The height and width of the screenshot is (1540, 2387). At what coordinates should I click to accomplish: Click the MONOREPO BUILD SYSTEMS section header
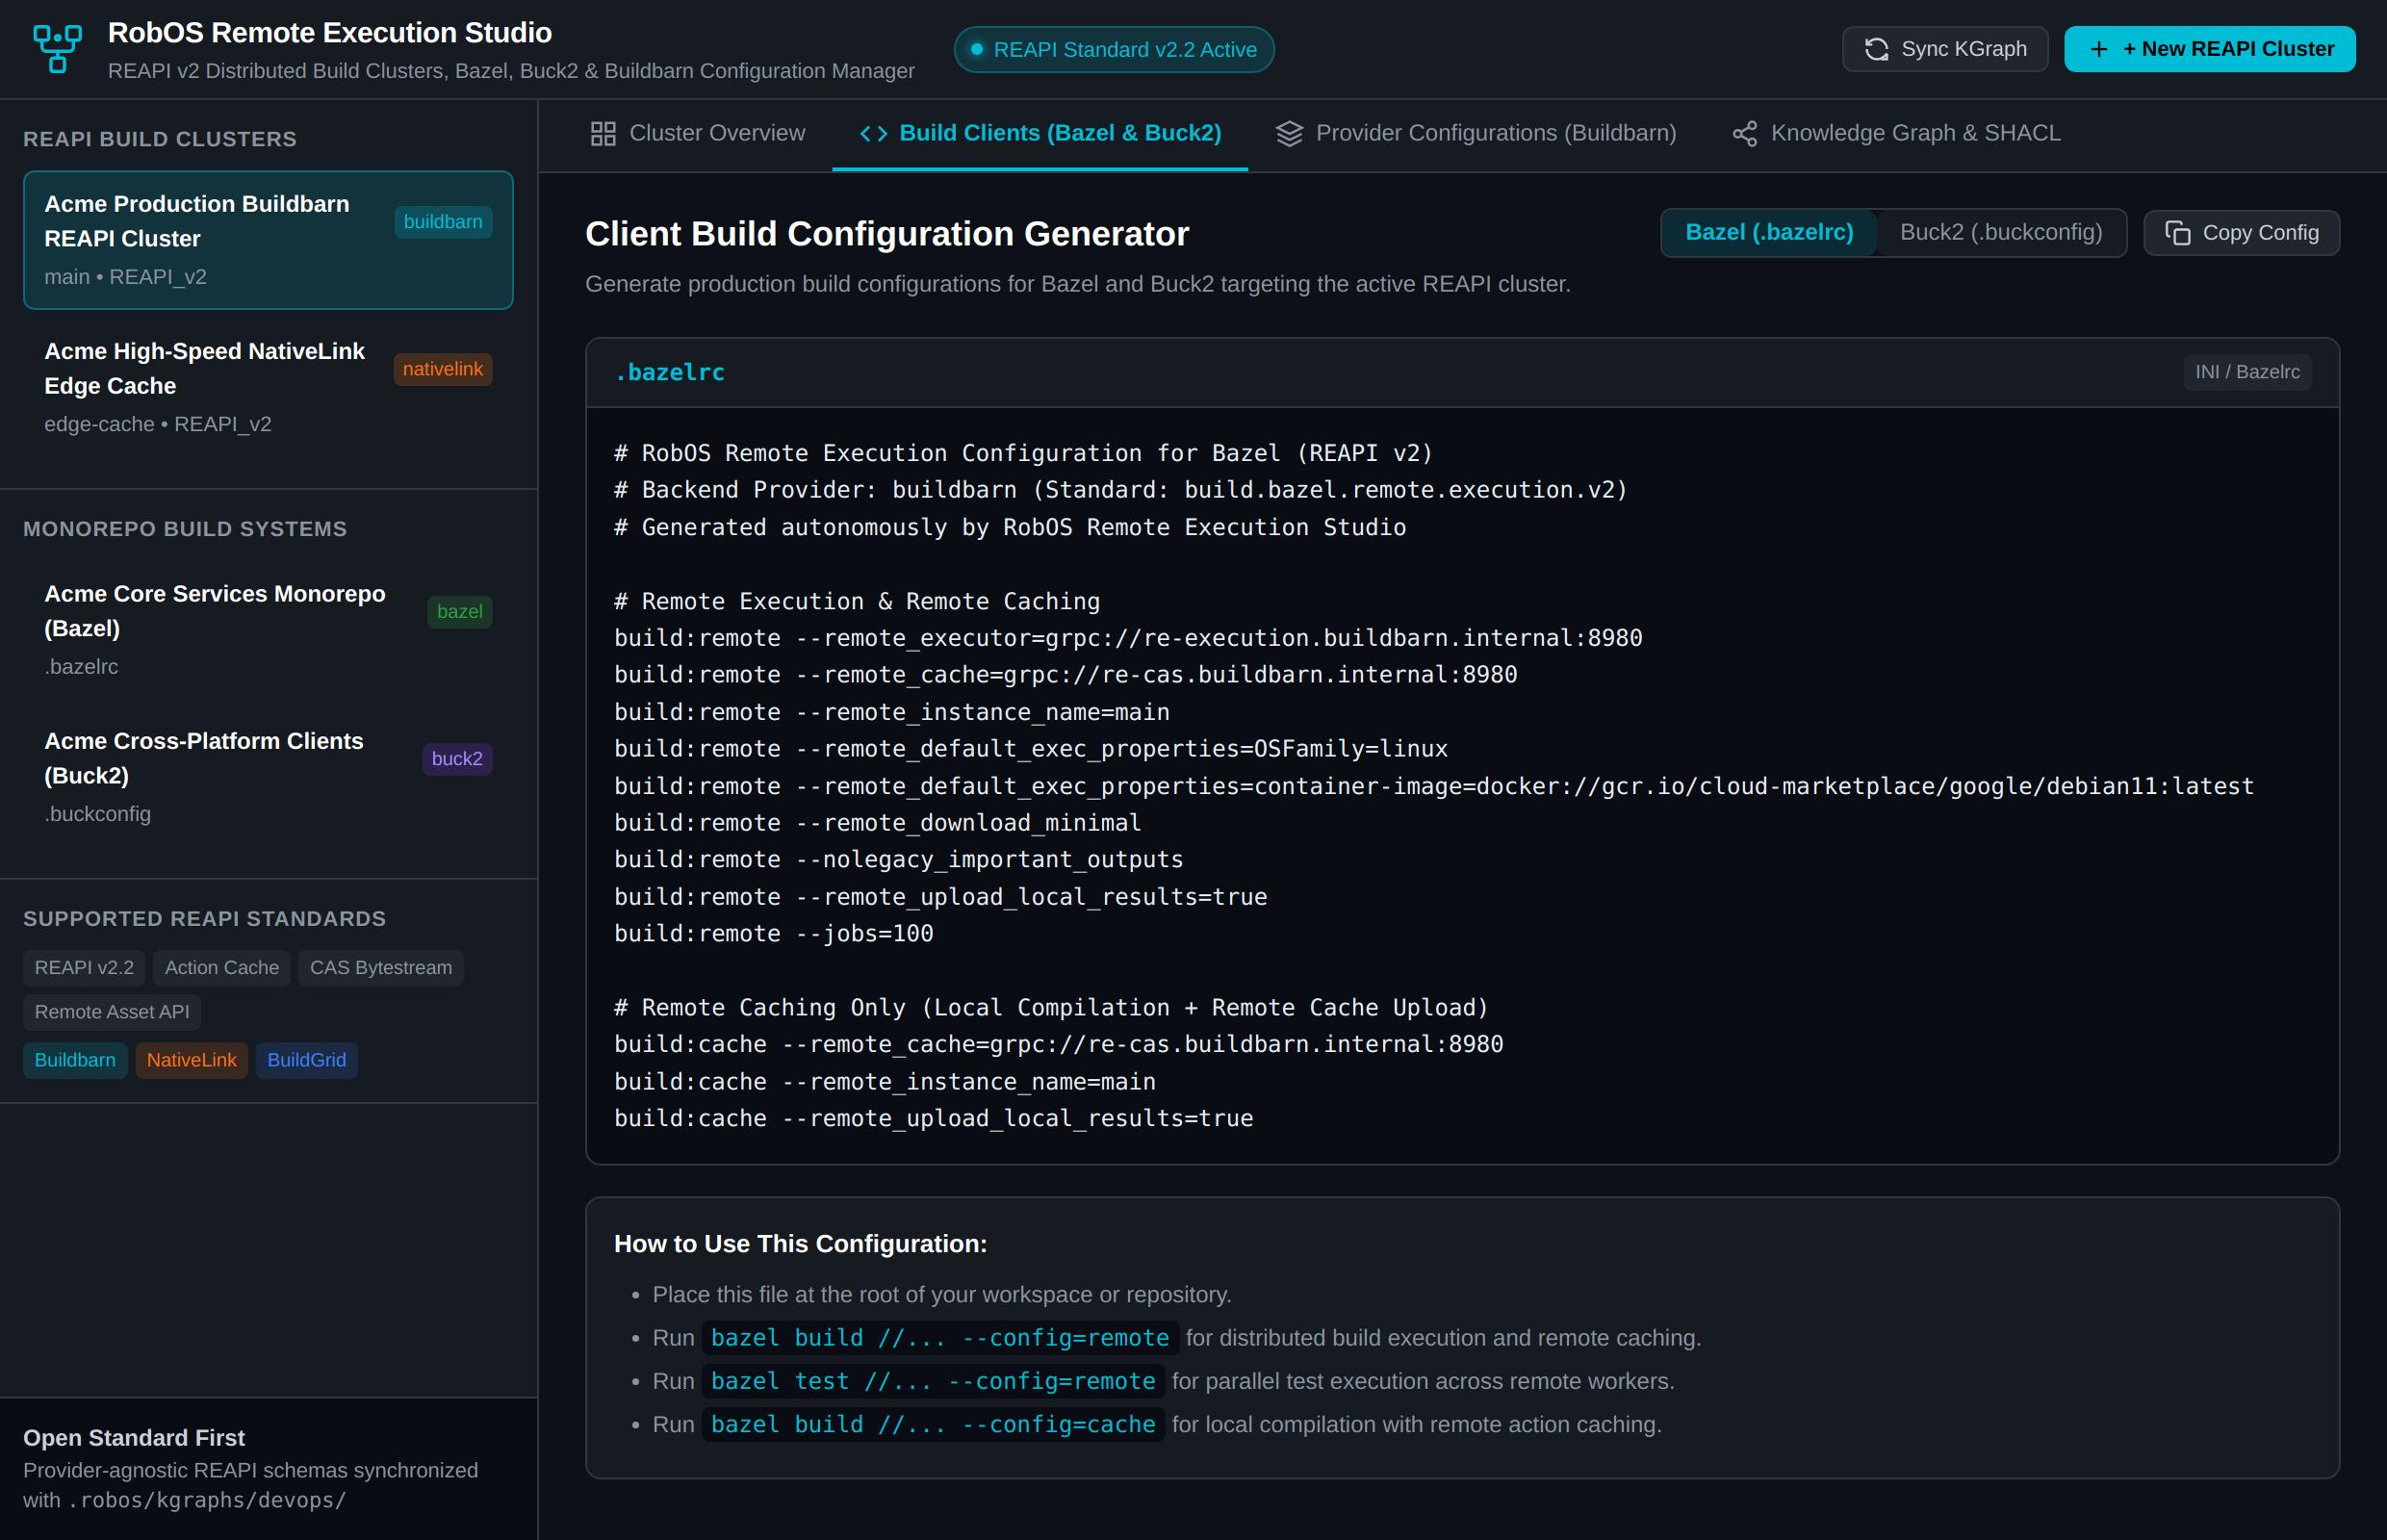185,529
